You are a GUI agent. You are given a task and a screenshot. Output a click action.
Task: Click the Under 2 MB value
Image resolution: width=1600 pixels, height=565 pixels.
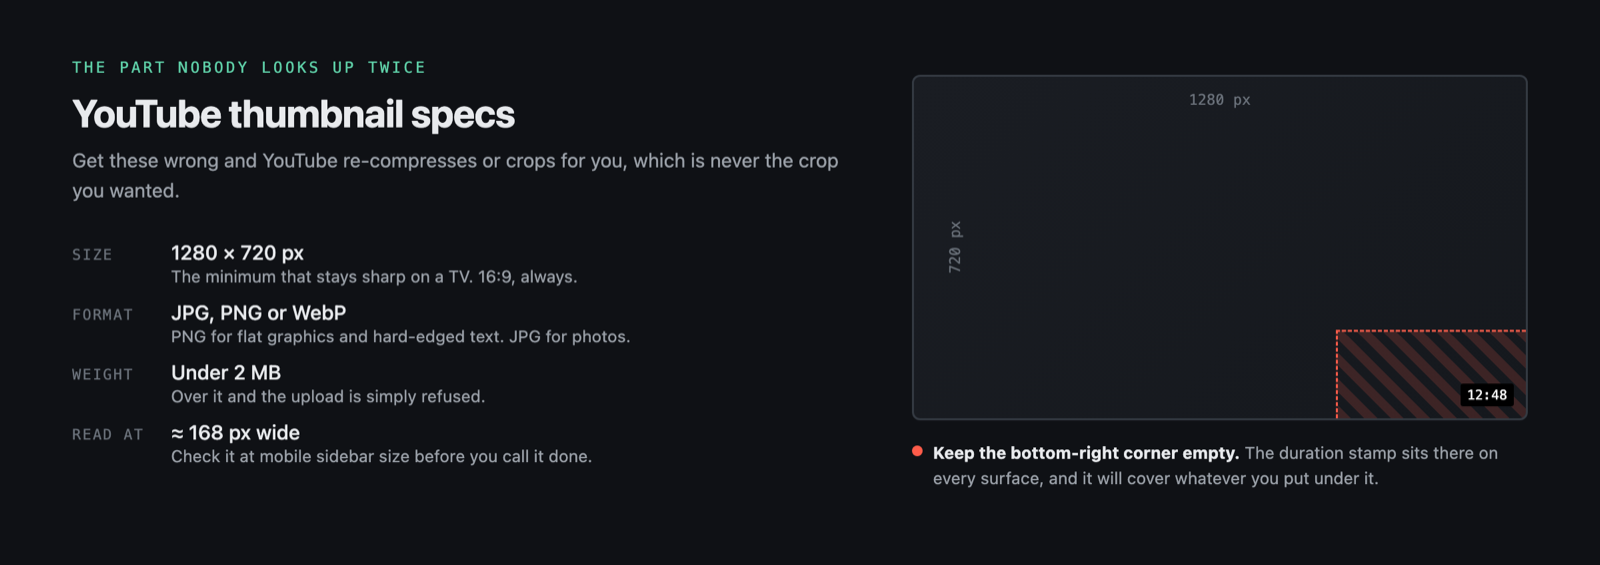(x=226, y=373)
